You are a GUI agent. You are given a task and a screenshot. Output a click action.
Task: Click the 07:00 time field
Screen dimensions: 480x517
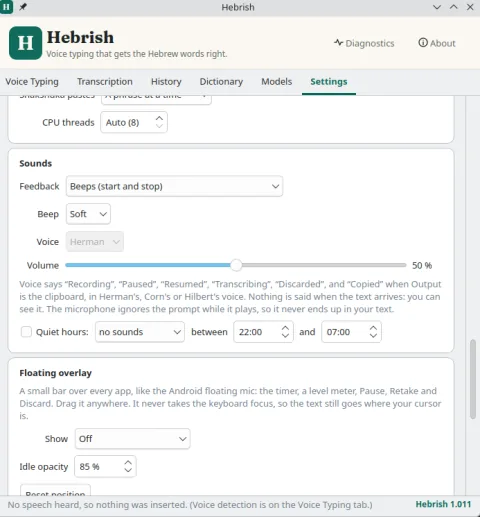pyautogui.click(x=351, y=332)
